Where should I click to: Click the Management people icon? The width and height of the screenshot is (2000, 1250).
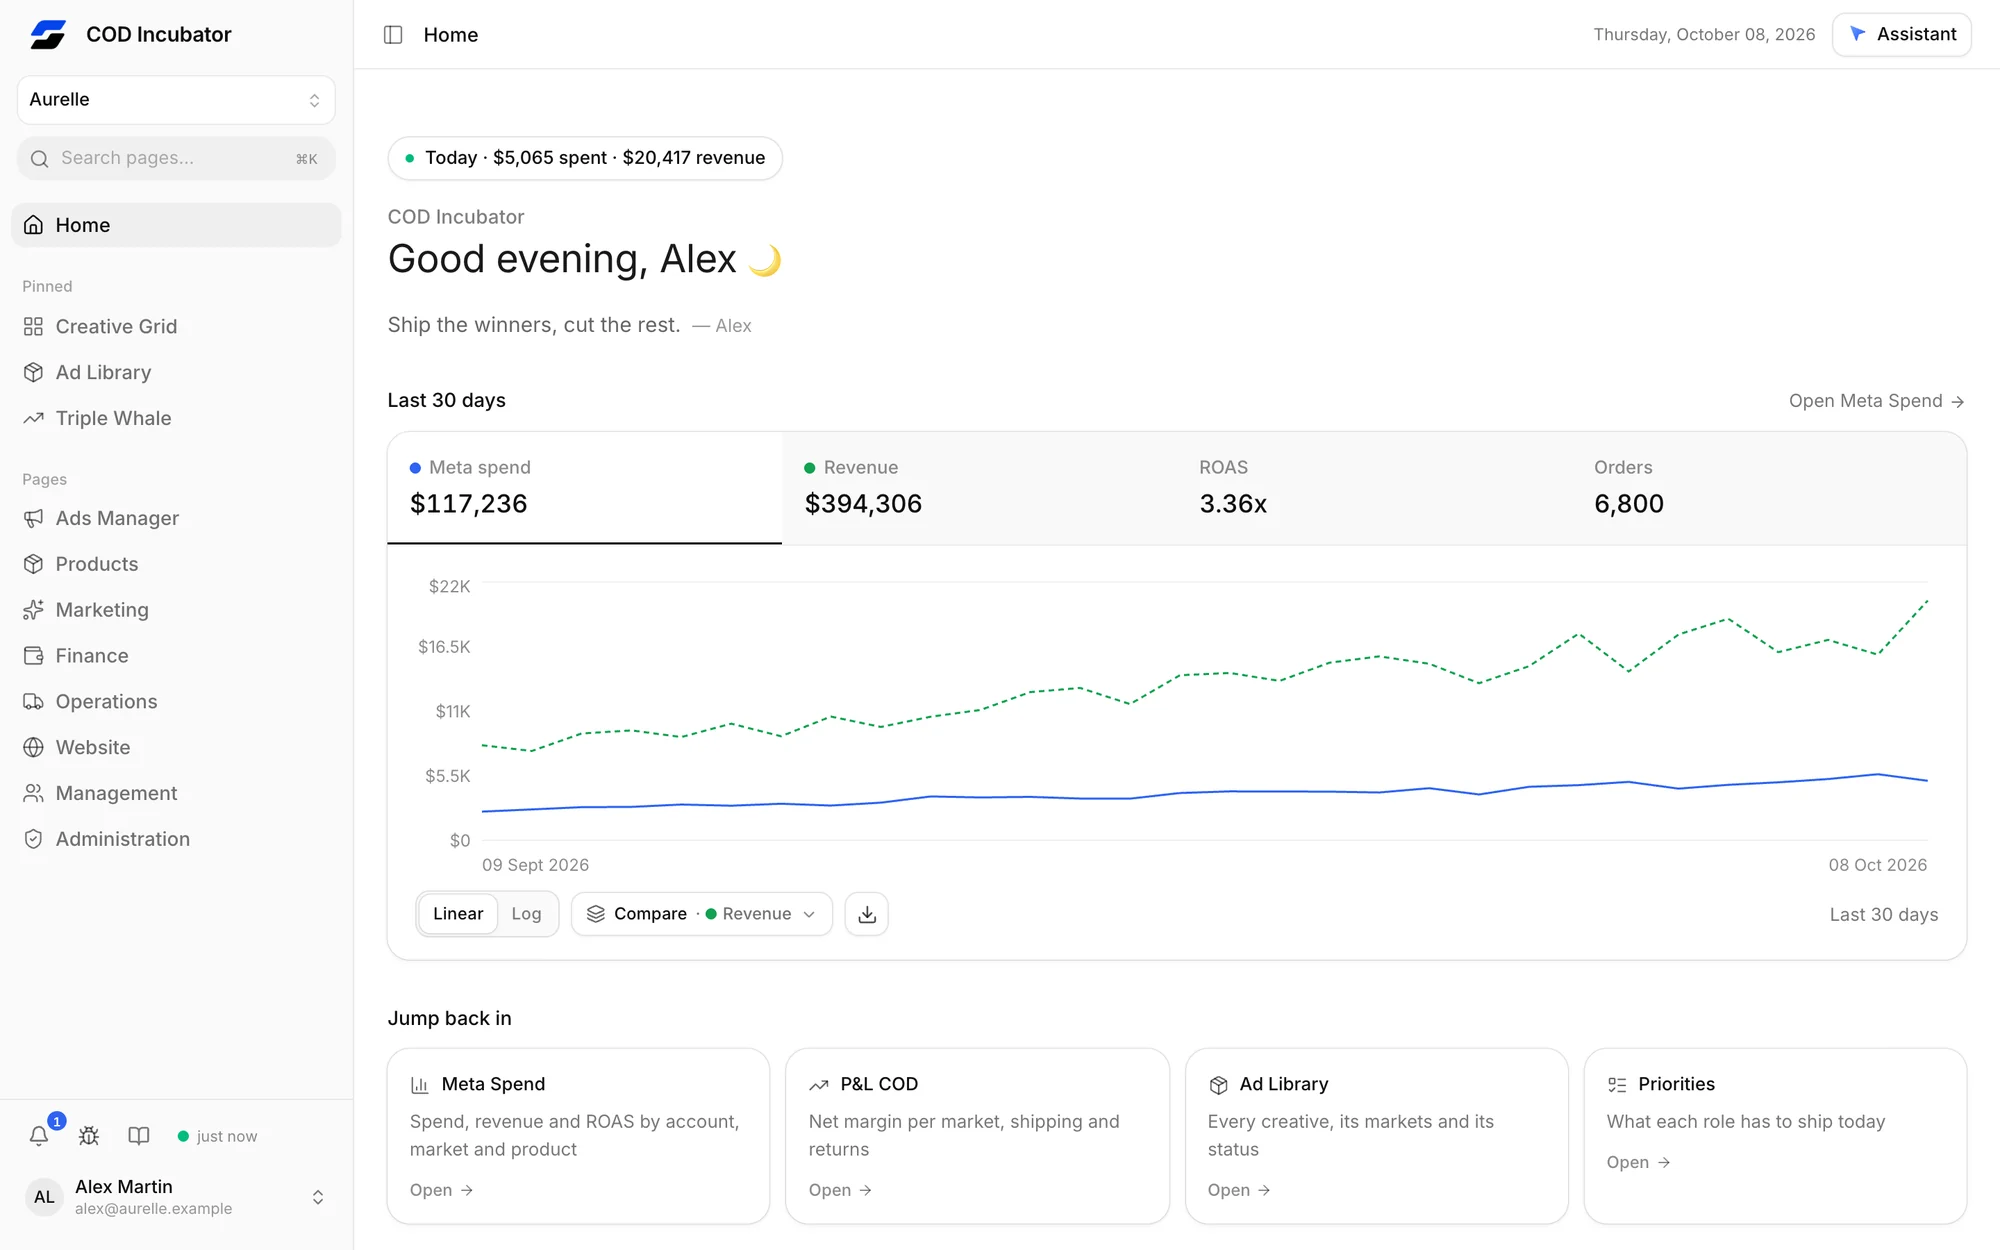point(33,794)
